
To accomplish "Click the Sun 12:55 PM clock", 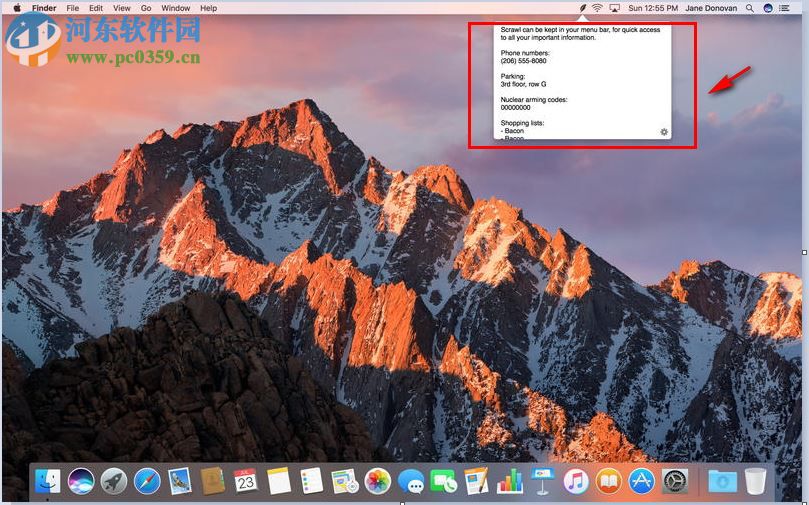I will click(x=653, y=8).
